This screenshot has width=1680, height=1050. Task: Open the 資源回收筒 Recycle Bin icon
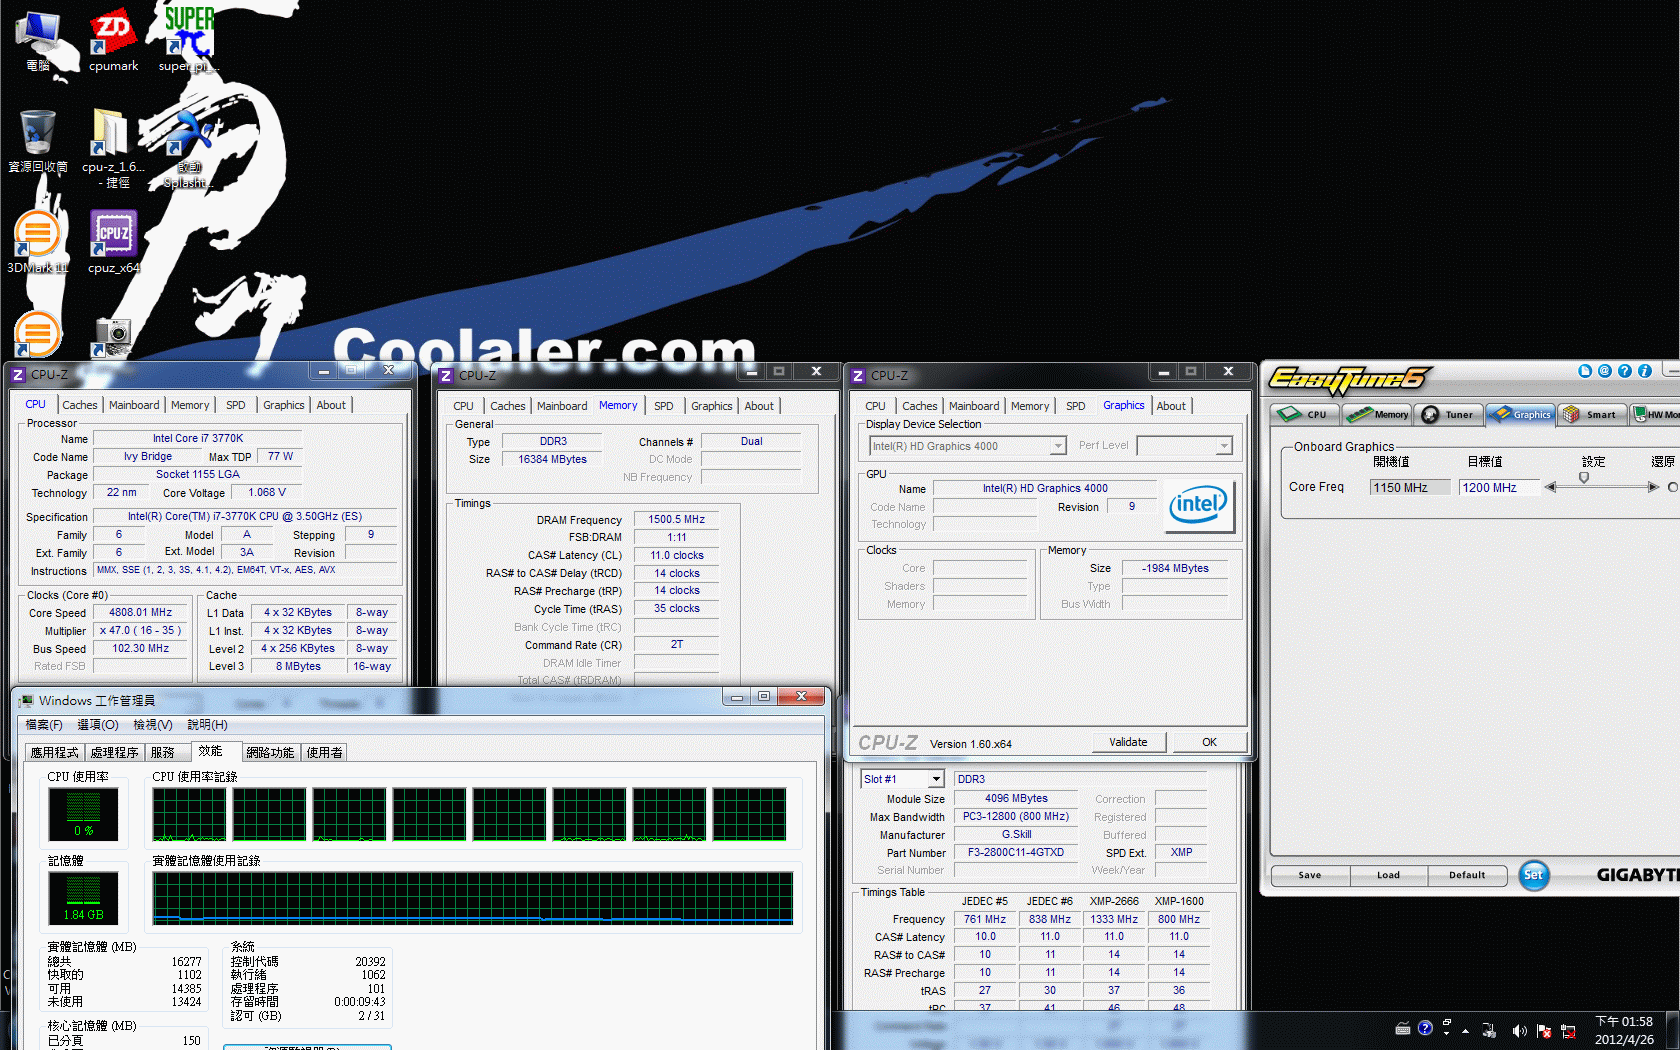[38, 141]
